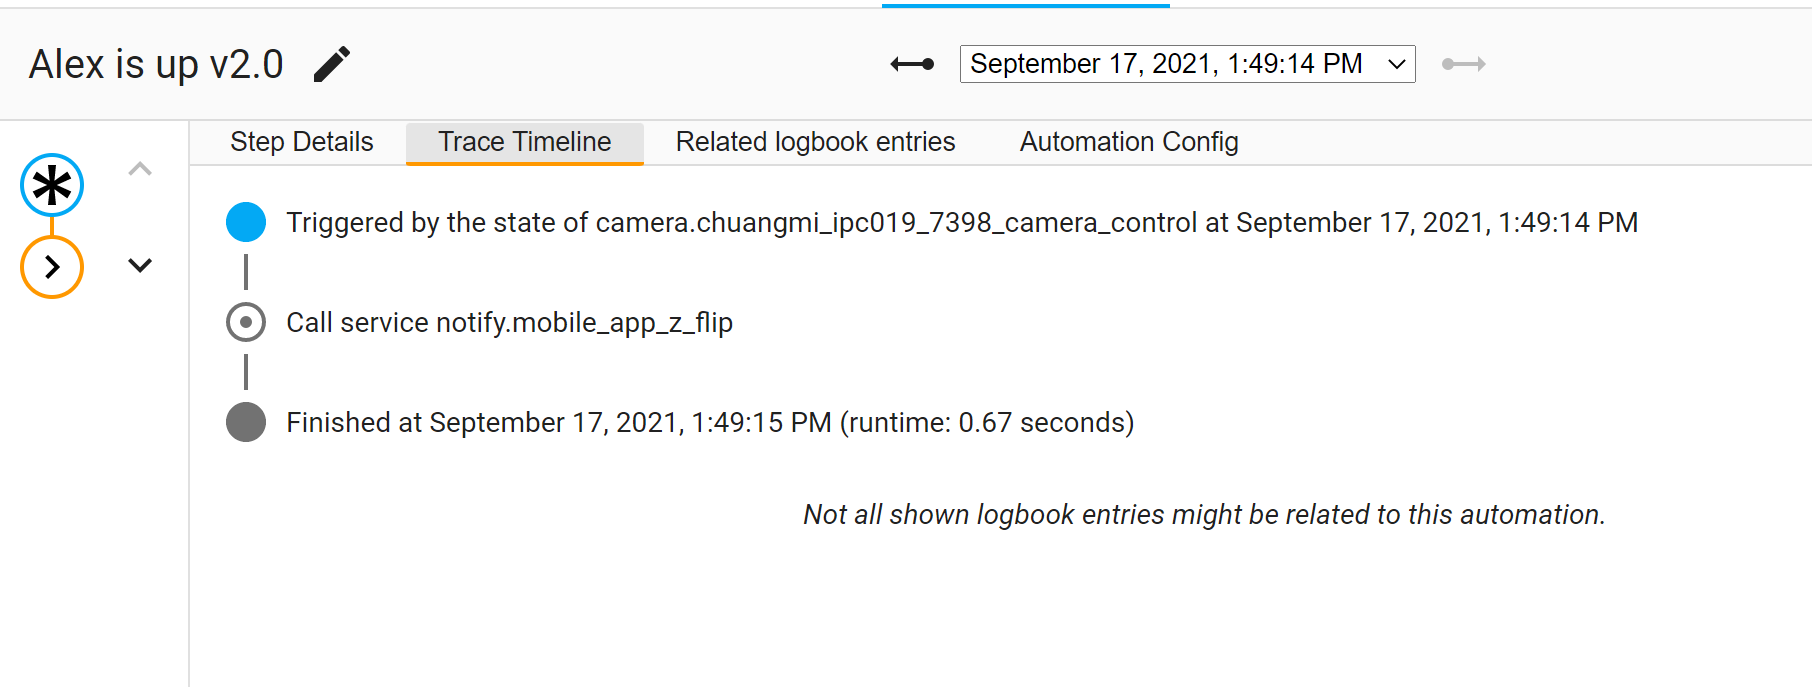Click the Call service notify.mobile_app_z_flip entry

click(x=509, y=322)
